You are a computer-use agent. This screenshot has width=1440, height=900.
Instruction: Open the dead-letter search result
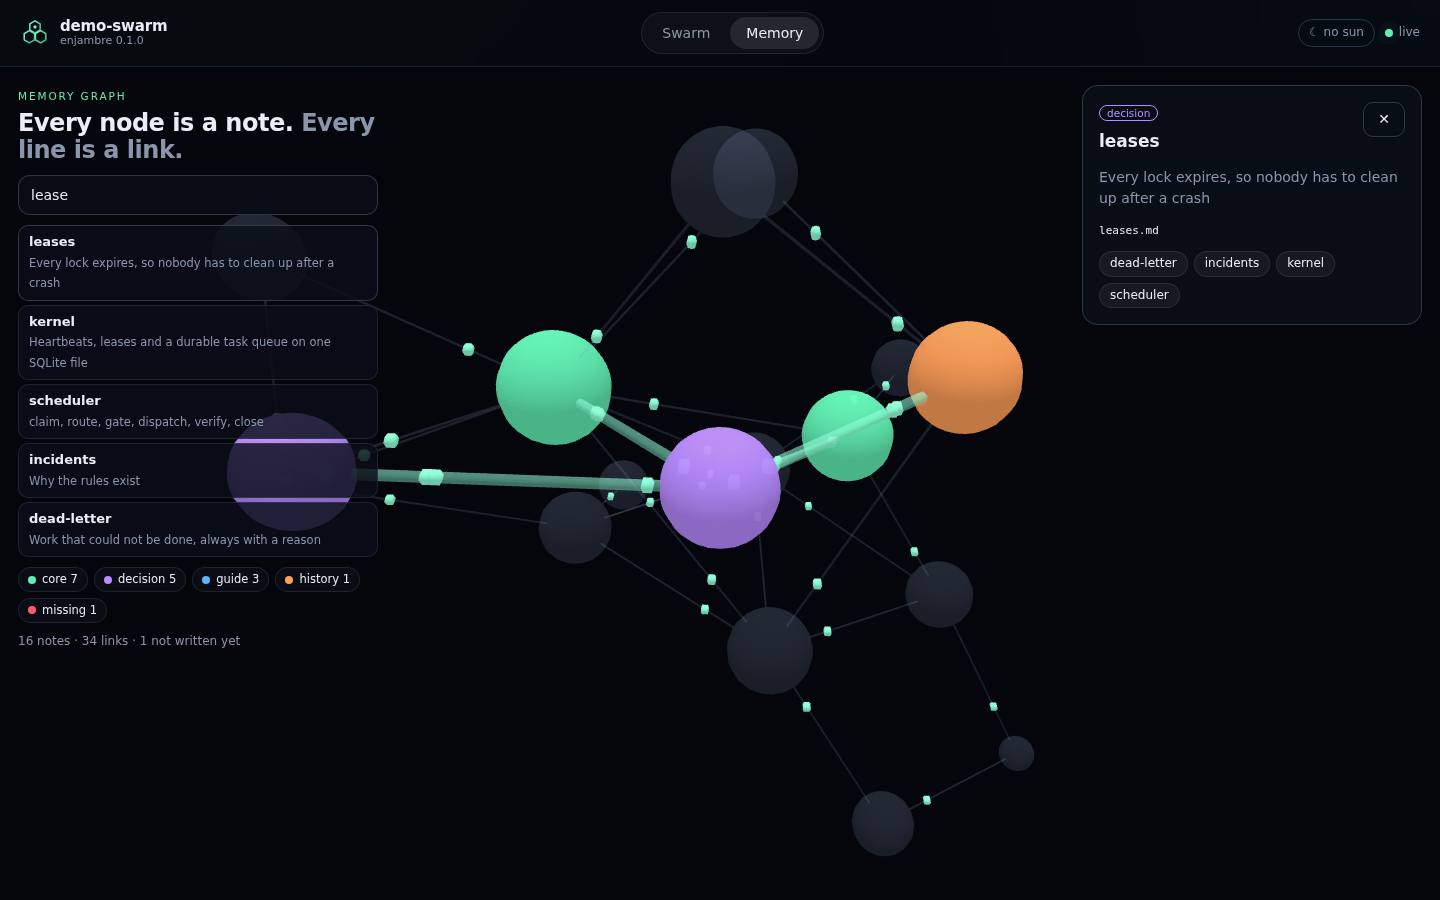click(x=198, y=529)
